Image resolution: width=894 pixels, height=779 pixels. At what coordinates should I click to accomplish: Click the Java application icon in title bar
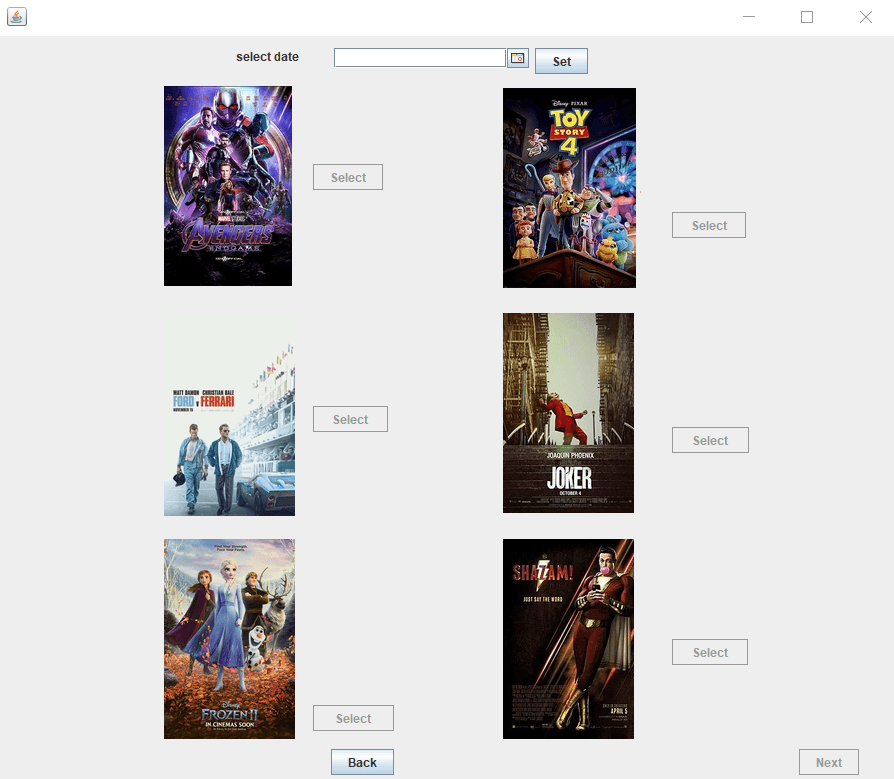[17, 17]
